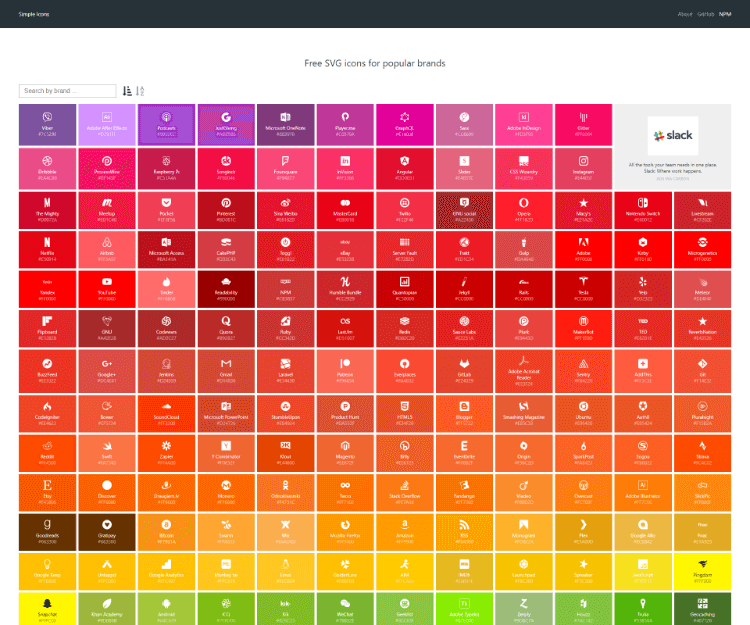Click the Viber icon tile
The width and height of the screenshot is (750, 625).
pyautogui.click(x=47, y=123)
